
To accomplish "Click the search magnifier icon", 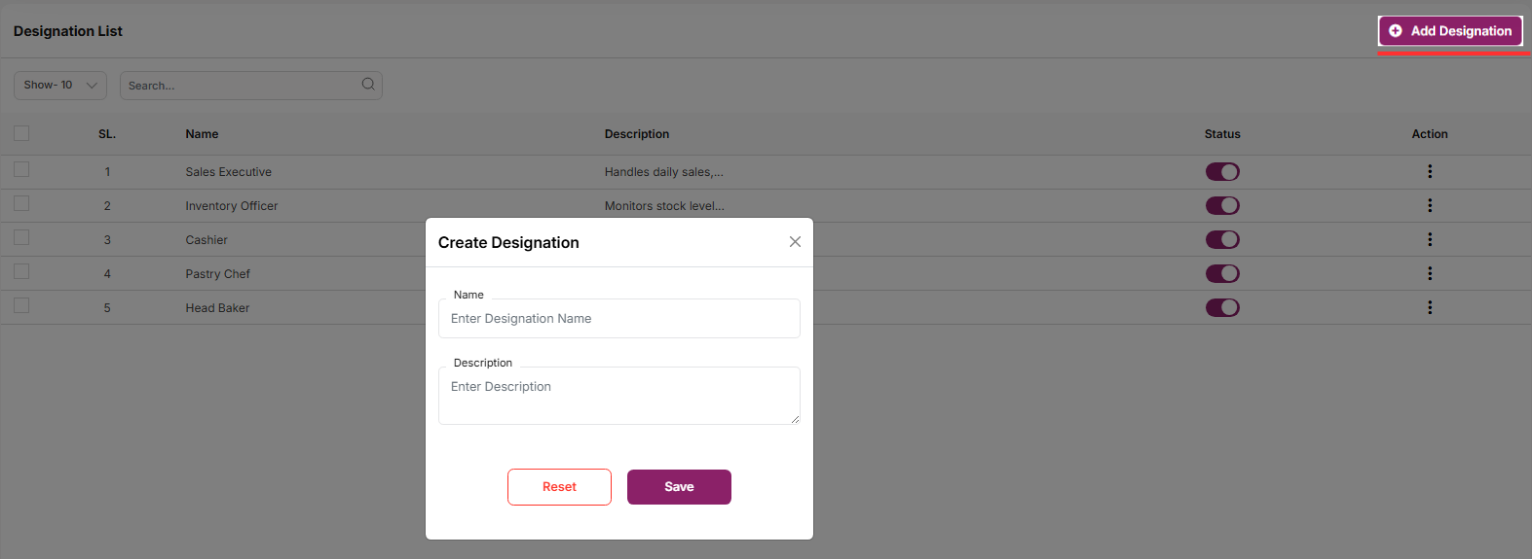I will [368, 85].
